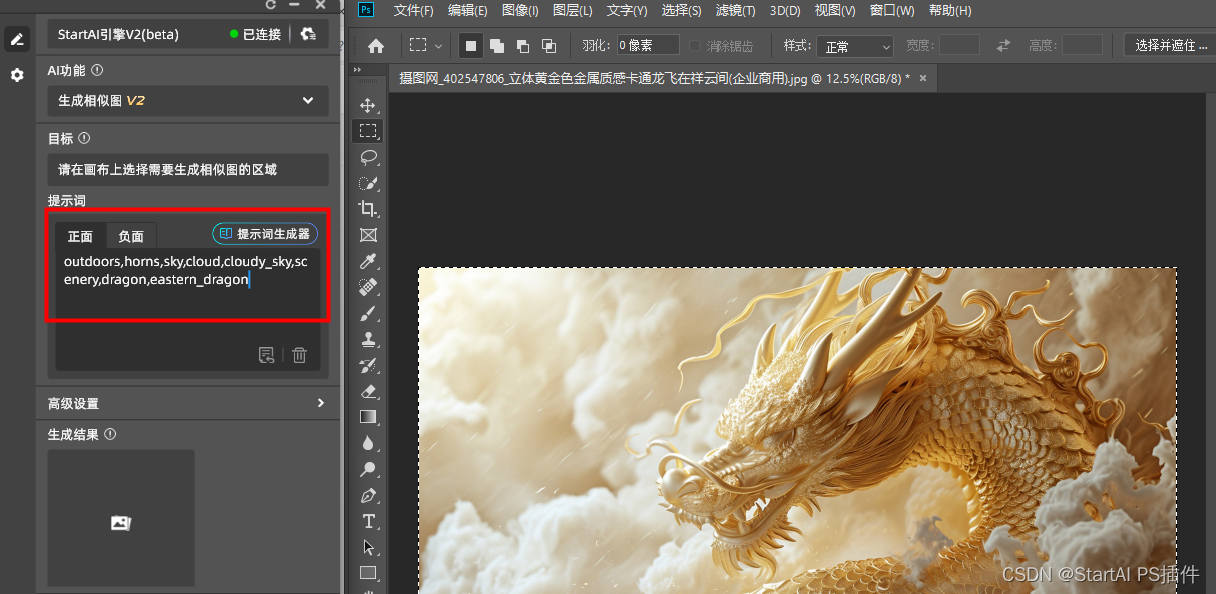The width and height of the screenshot is (1216, 594).
Task: Open the 图层(L) menu
Action: [572, 11]
